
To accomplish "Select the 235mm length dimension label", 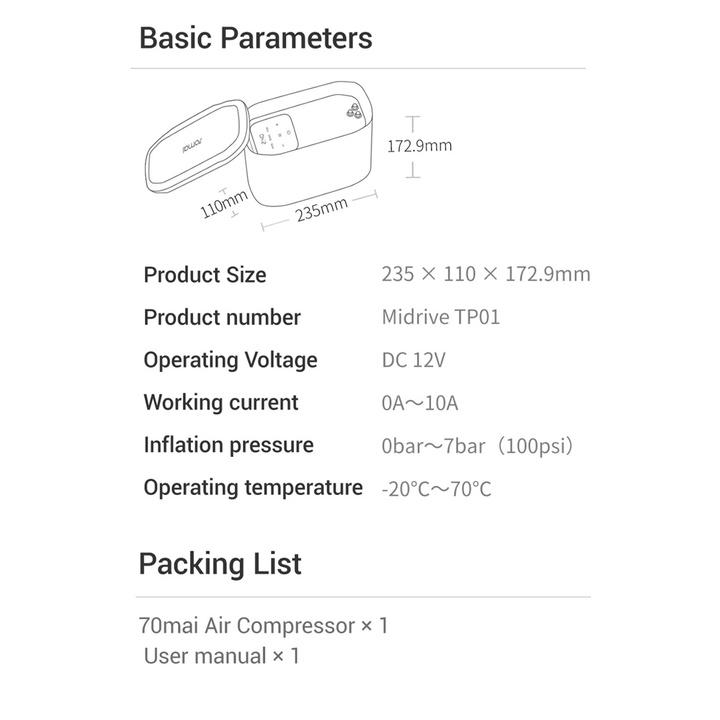I will tap(321, 210).
